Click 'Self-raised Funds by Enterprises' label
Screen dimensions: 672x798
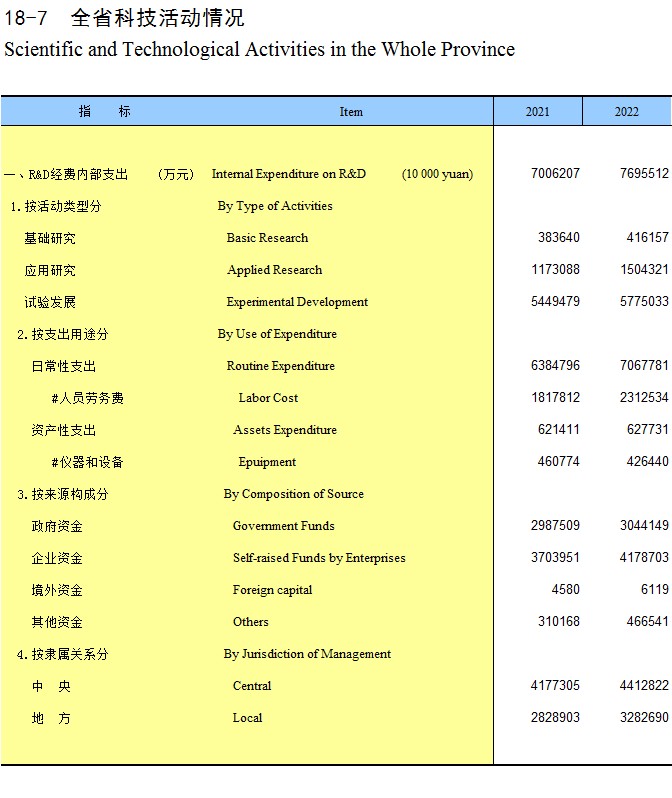(319, 558)
